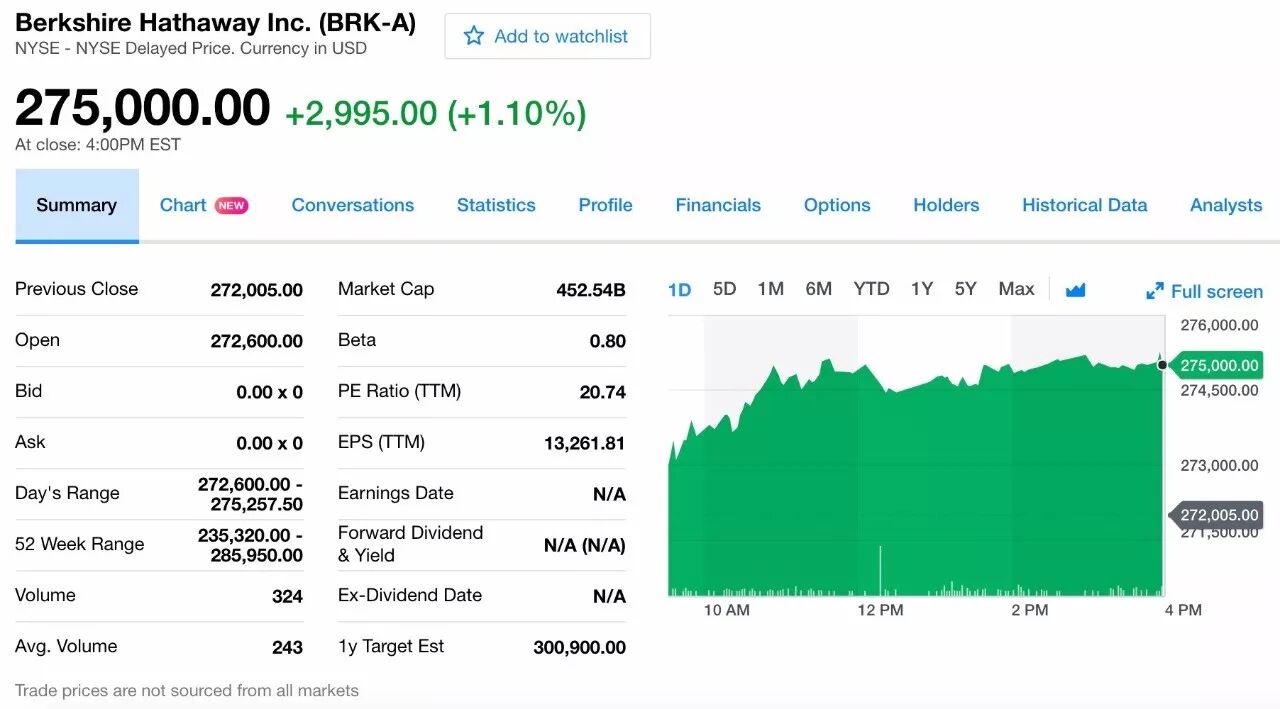Screen dimensions: 1280x709
Task: Switch chart range to 1M
Action: (770, 289)
